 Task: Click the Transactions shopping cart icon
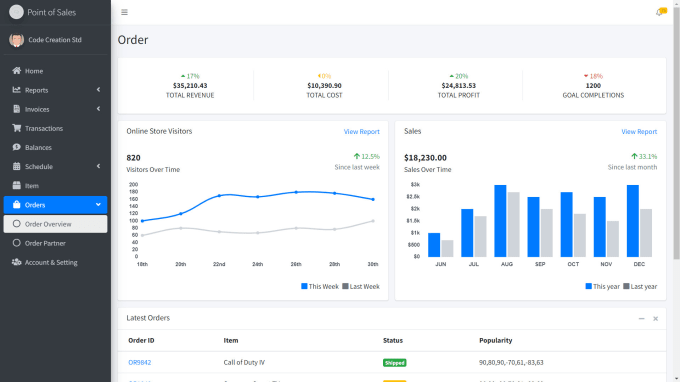(x=16, y=128)
